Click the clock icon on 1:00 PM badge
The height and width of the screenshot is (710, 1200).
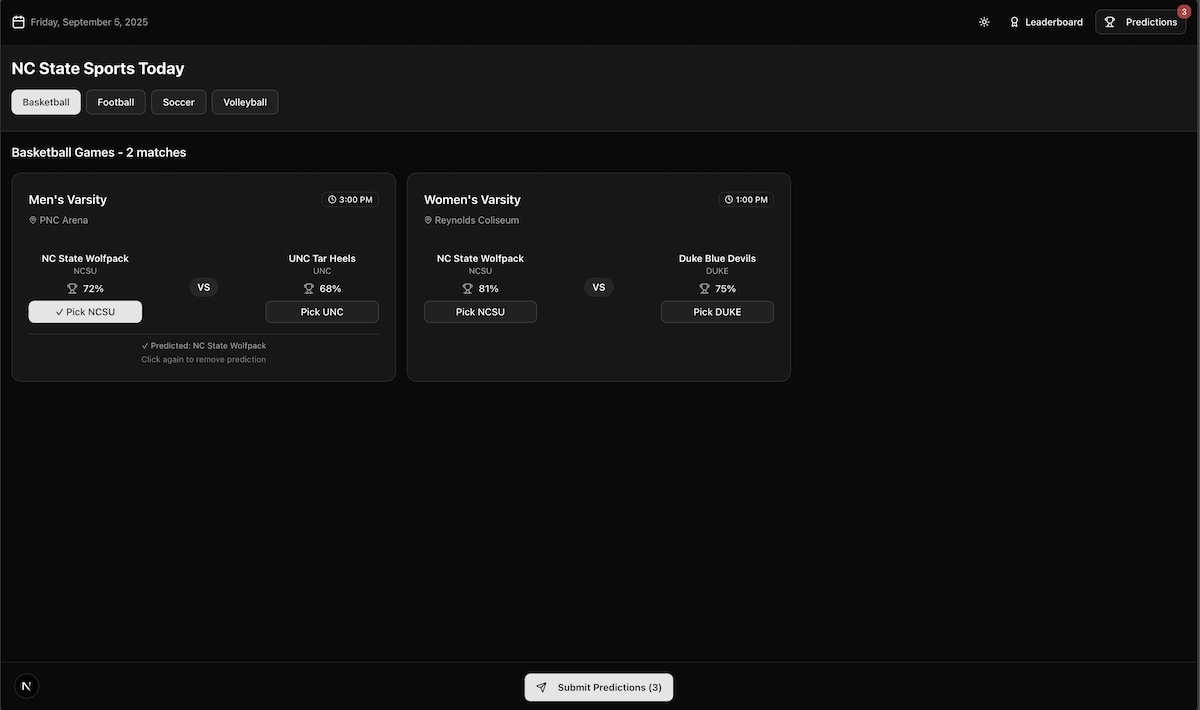click(728, 200)
